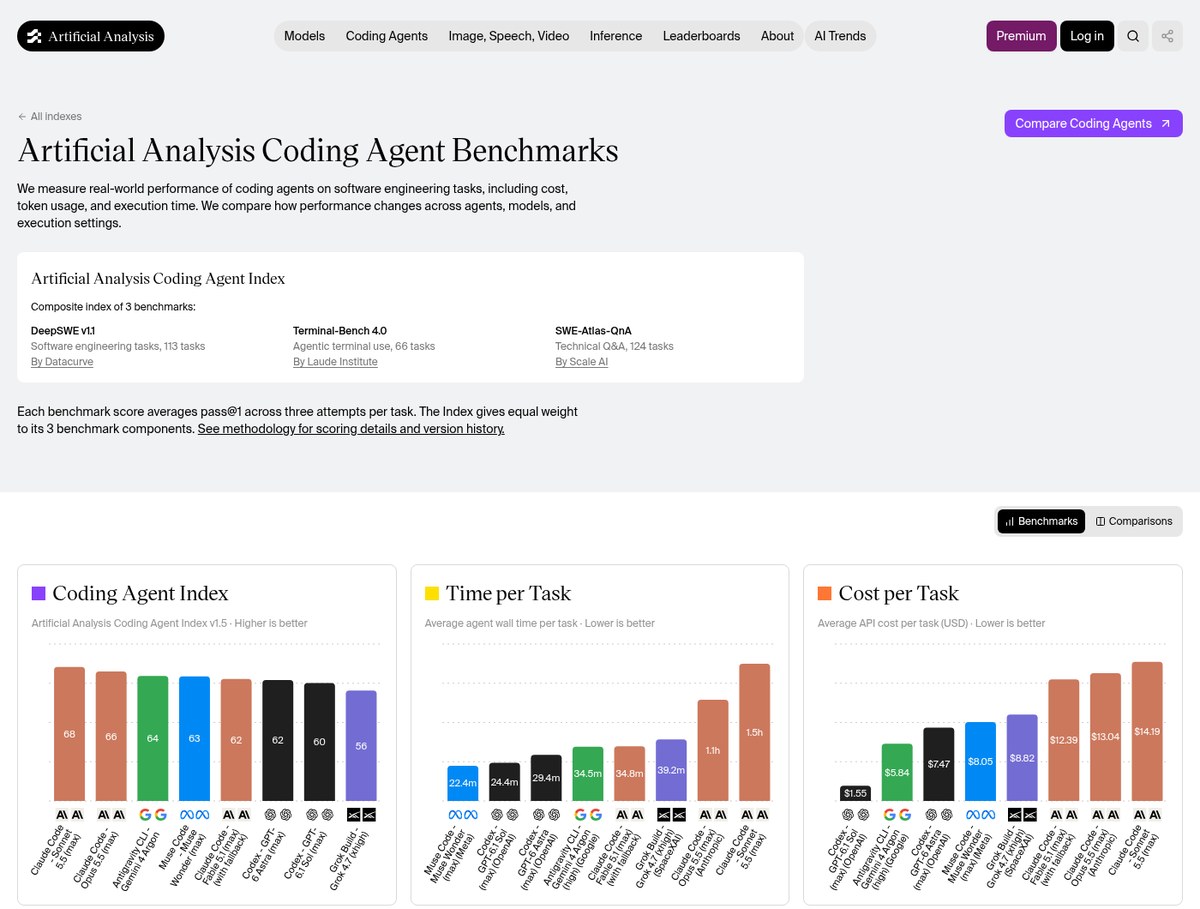Viewport: 1200px width, 909px height.
Task: Click the 1.5h bar in Time per Task
Action: [755, 732]
